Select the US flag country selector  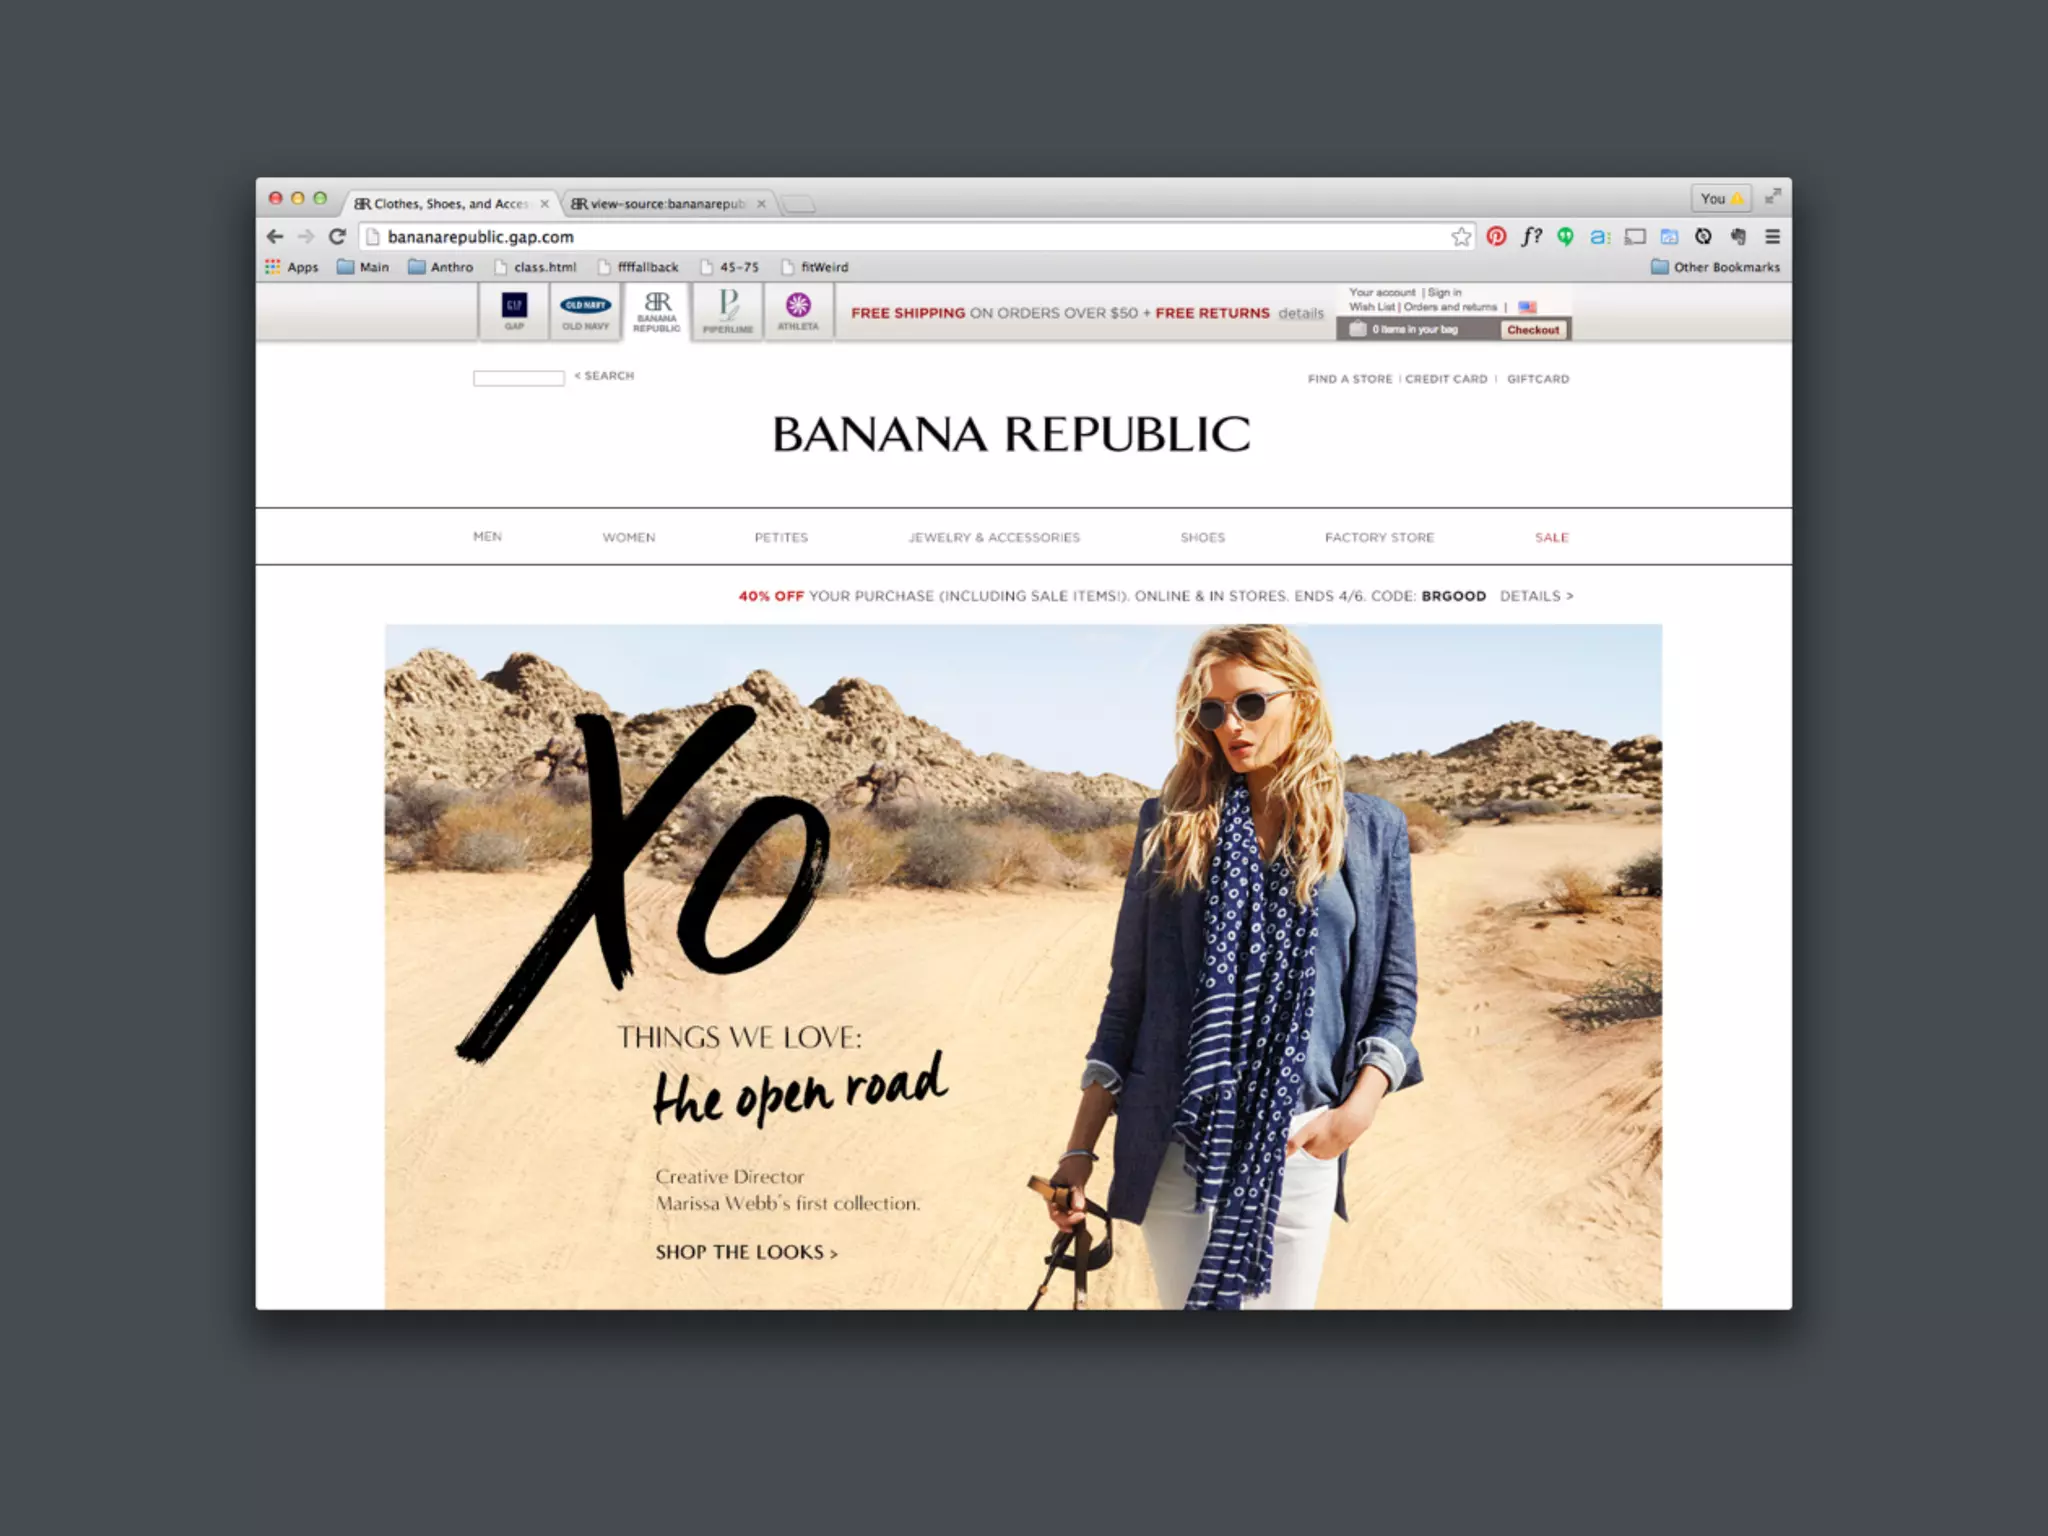tap(1527, 307)
